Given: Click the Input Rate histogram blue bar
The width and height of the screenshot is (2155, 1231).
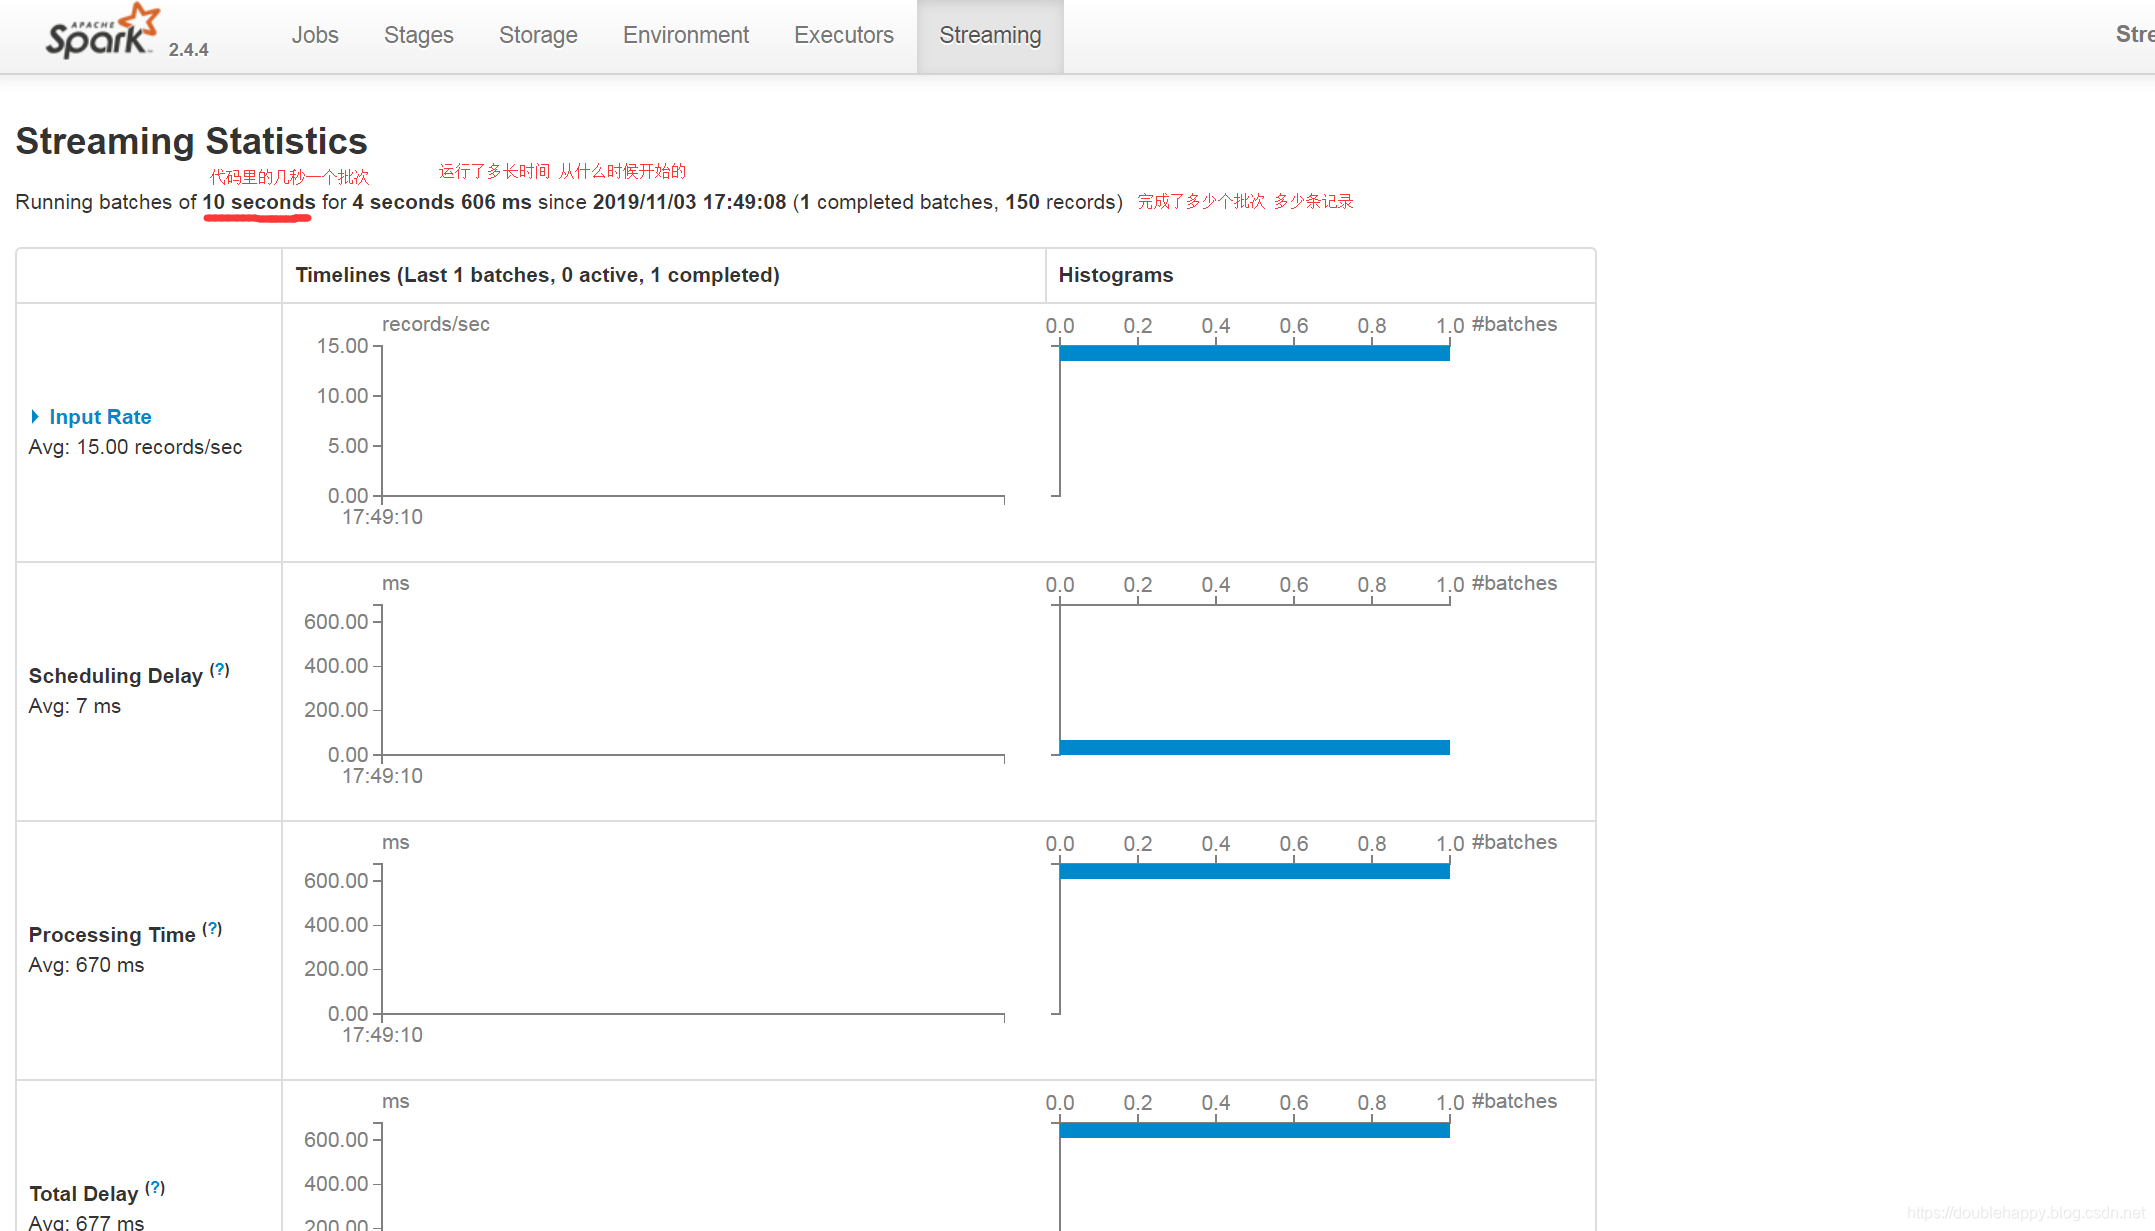Looking at the screenshot, I should point(1254,353).
